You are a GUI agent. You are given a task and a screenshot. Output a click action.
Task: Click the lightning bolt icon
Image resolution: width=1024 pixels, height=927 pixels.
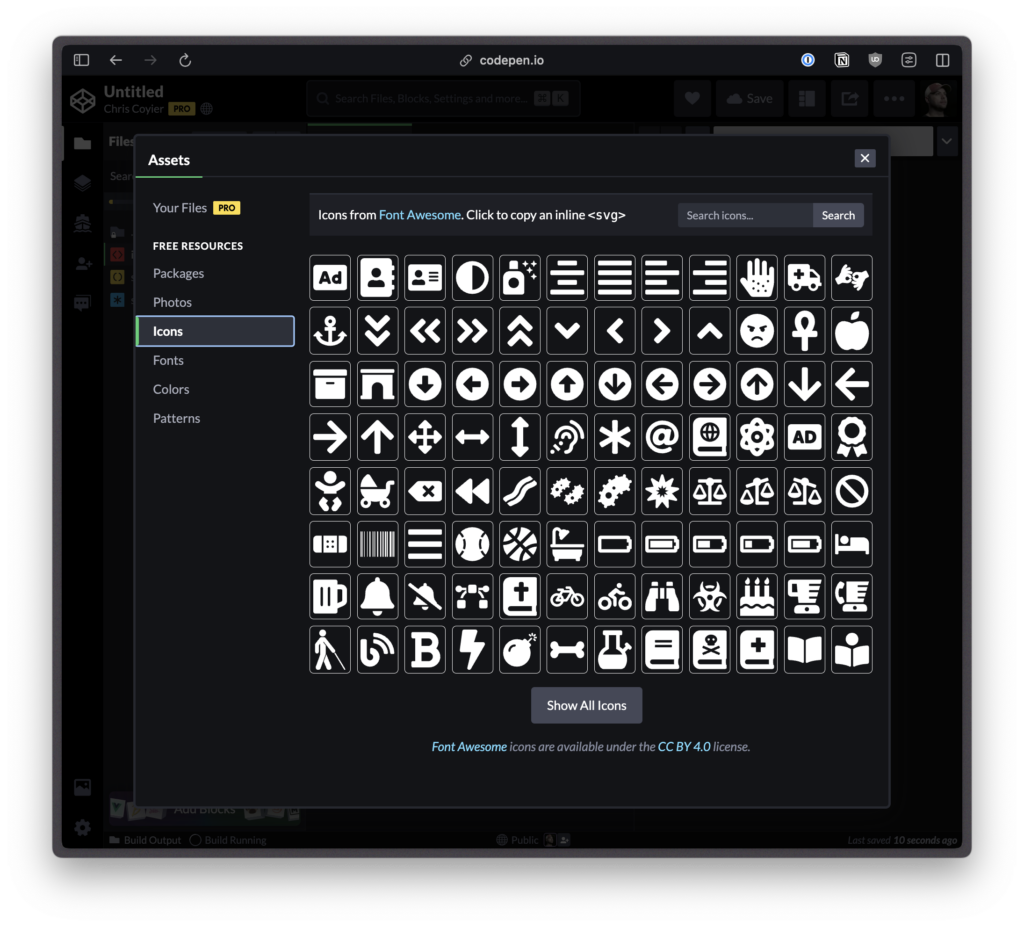point(473,650)
